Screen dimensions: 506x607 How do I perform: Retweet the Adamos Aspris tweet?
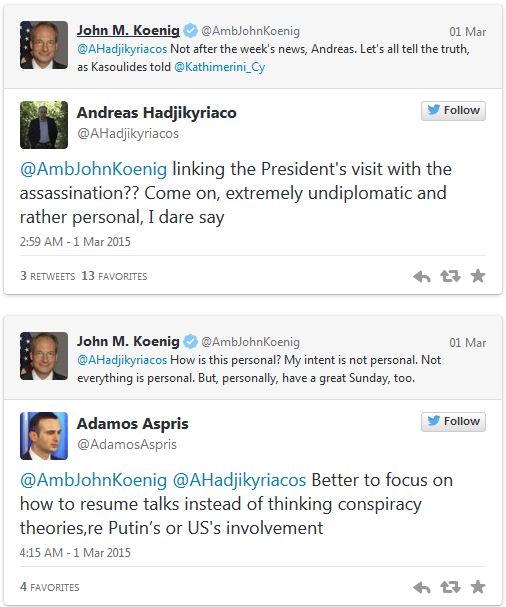(450, 587)
